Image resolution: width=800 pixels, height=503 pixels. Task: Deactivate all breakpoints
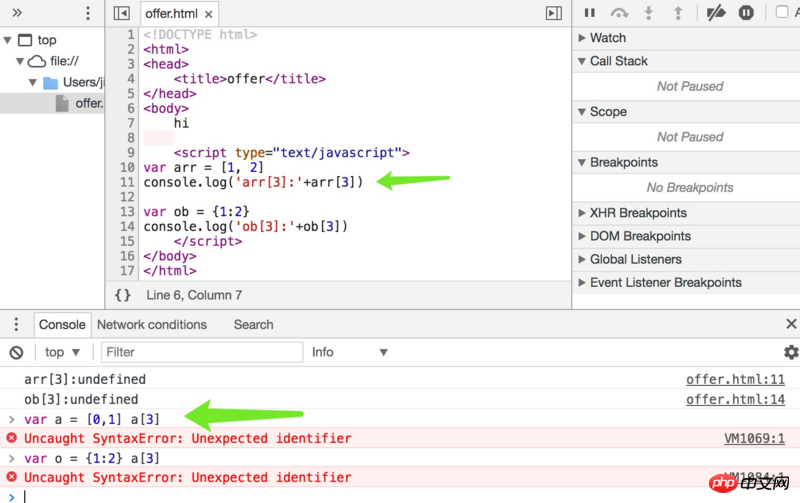coord(716,13)
